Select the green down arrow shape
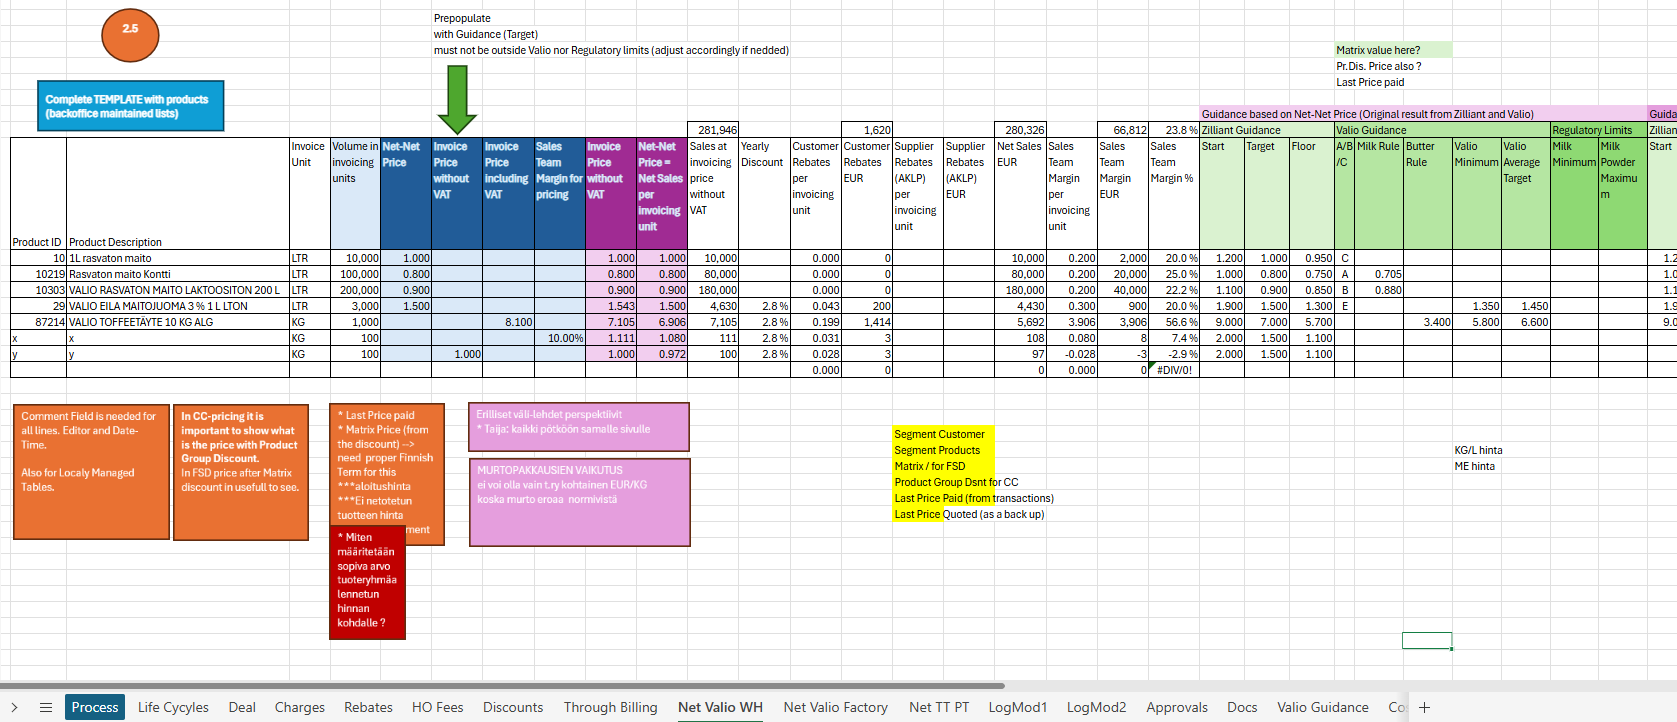 coord(457,99)
